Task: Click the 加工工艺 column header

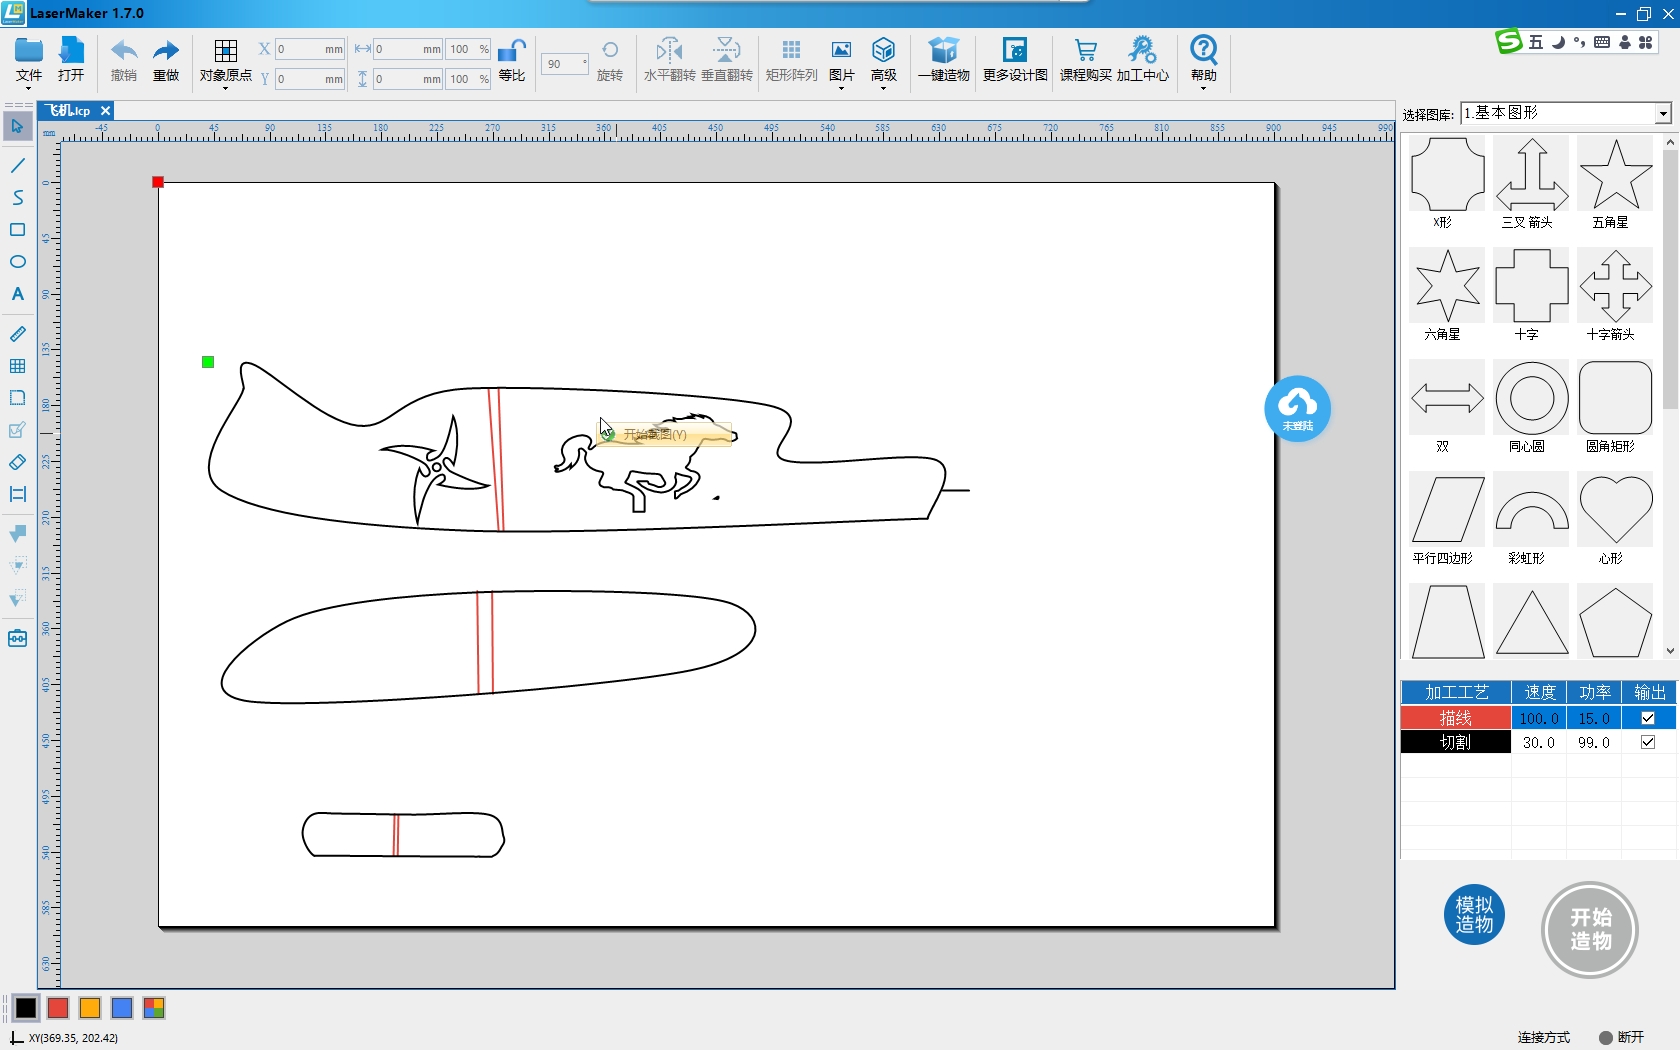Action: (1456, 692)
